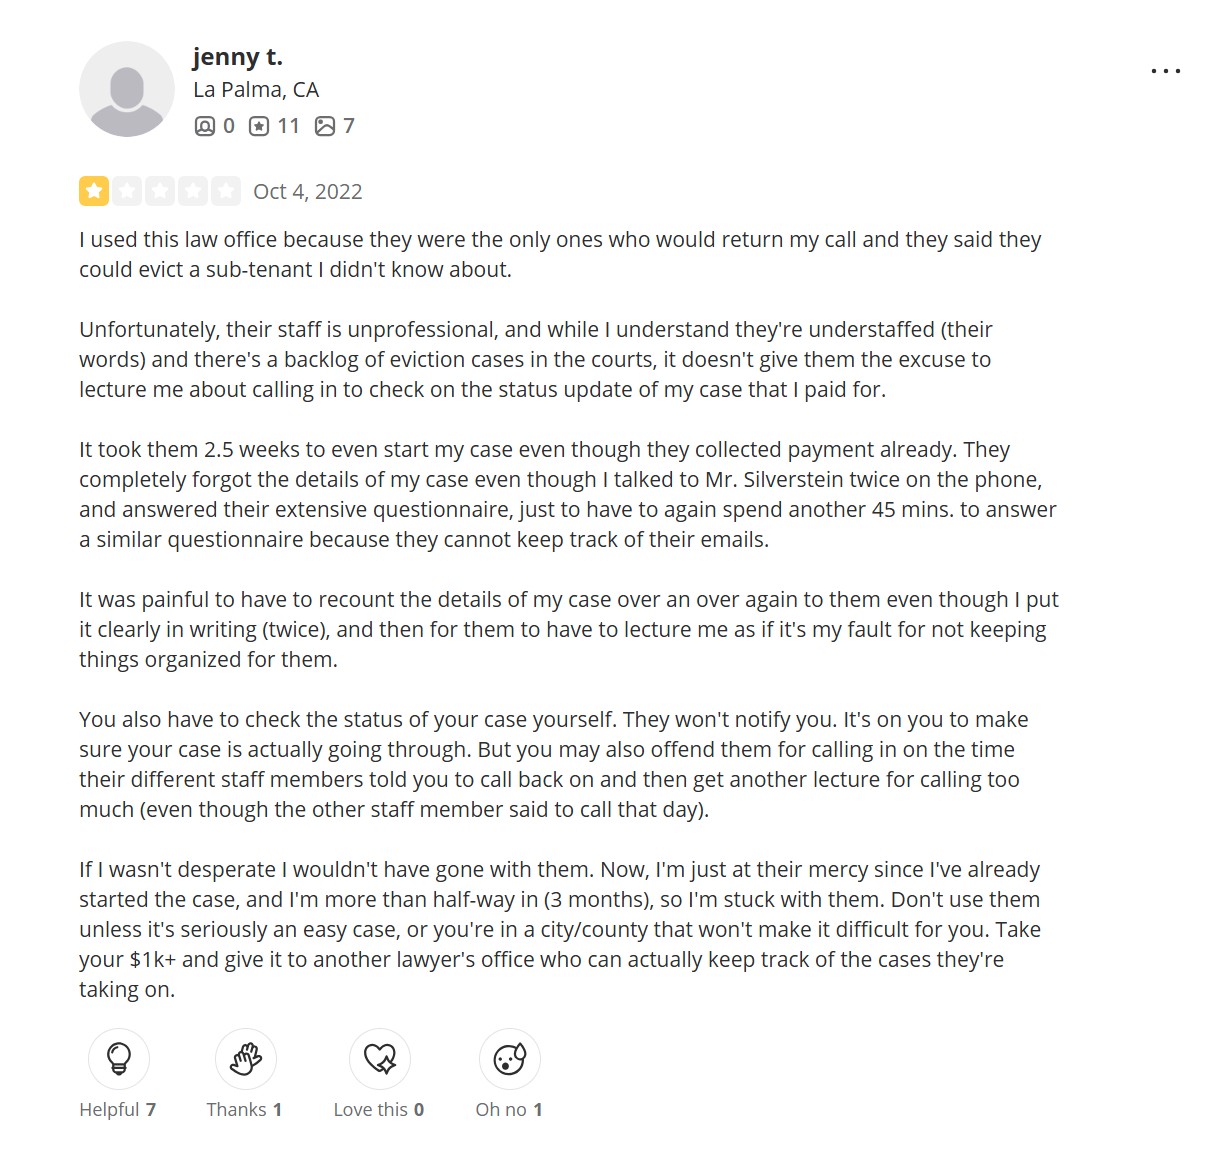Screen dimensions: 1210x1150
Task: Open the three-dot more options menu
Action: click(1165, 71)
